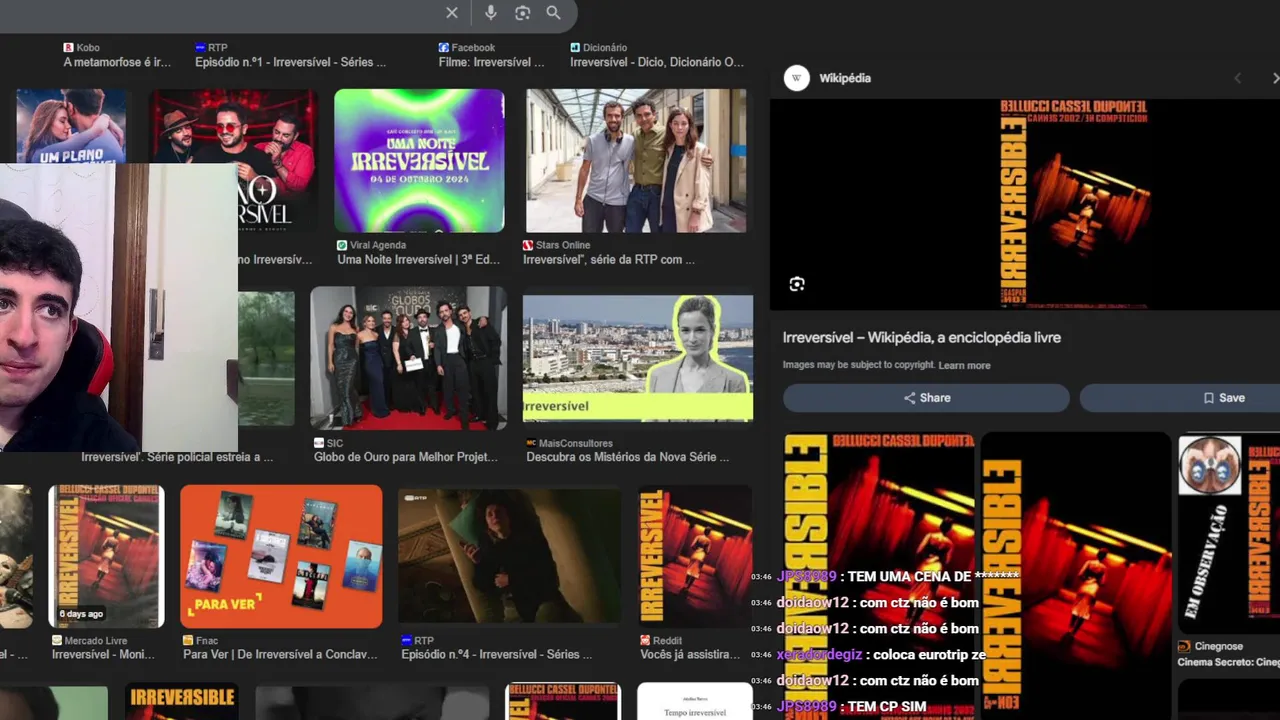The width and height of the screenshot is (1280, 720).
Task: Click the Fnac source favicon
Action: [188, 641]
